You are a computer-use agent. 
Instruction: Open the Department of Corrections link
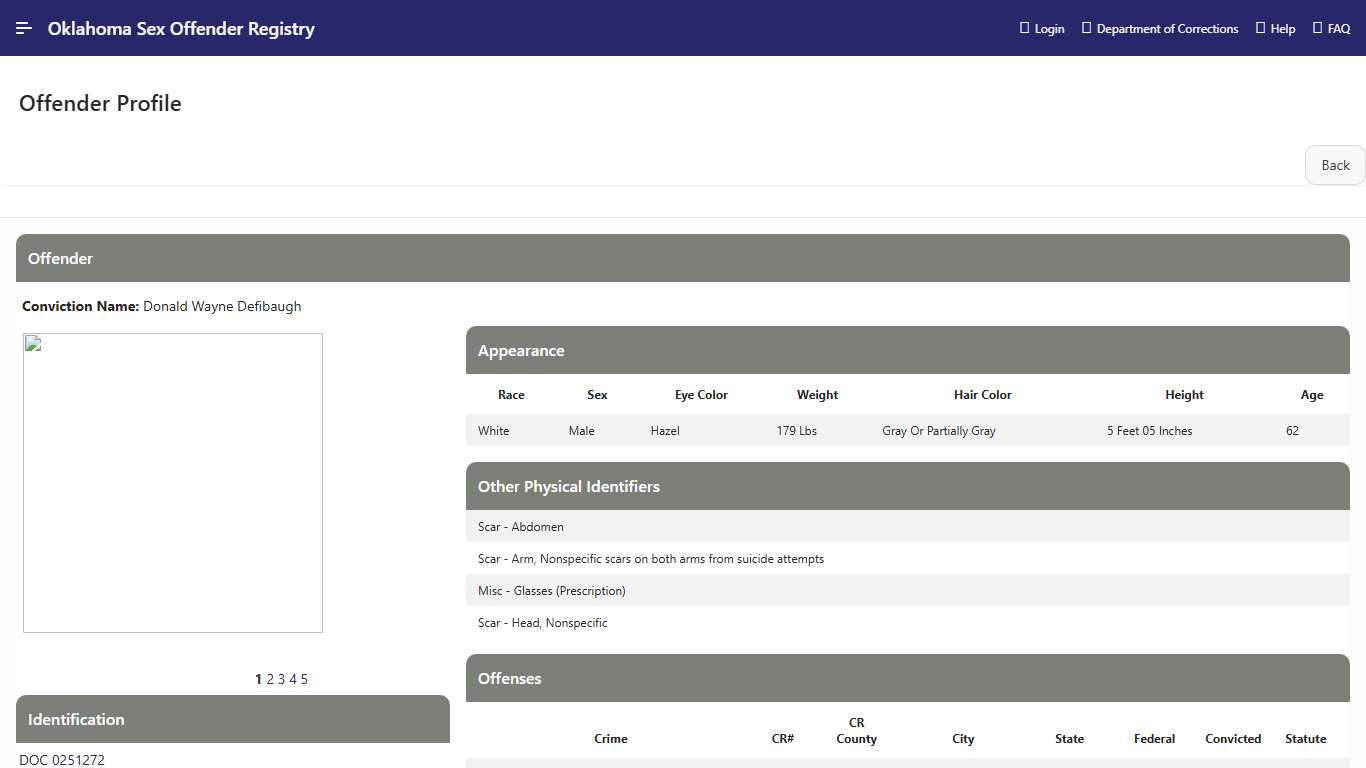tap(1160, 29)
